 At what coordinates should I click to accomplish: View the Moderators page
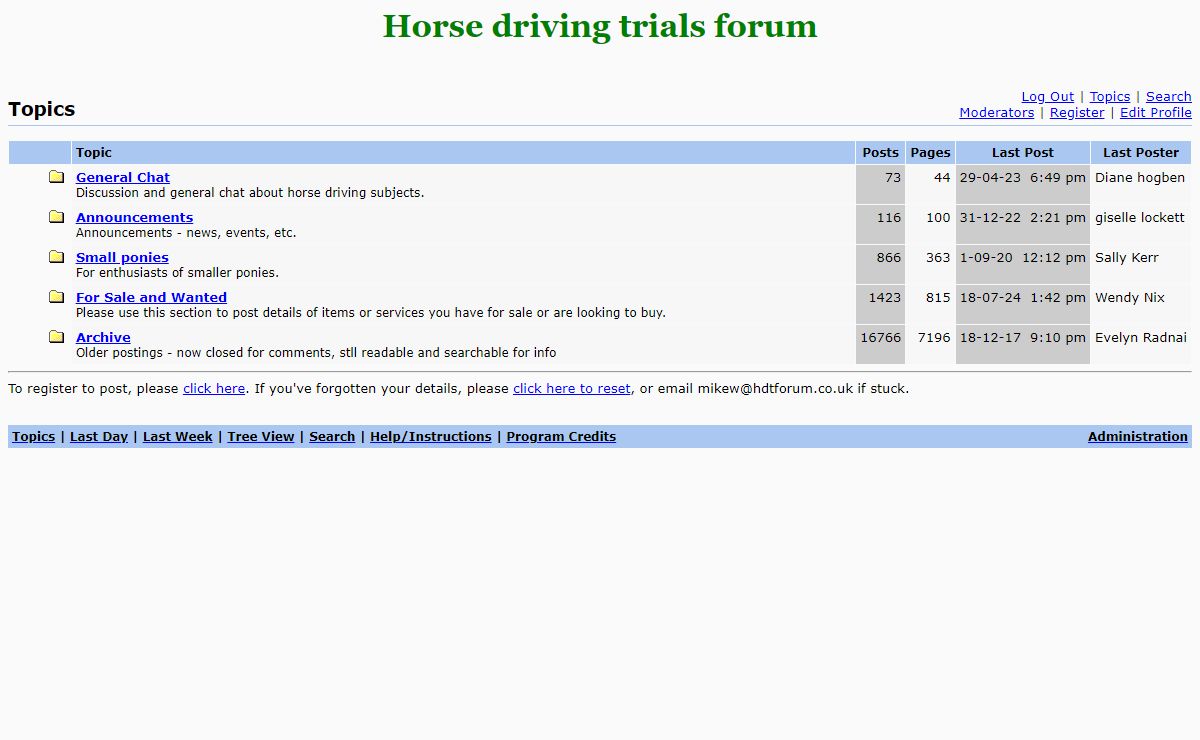tap(997, 113)
